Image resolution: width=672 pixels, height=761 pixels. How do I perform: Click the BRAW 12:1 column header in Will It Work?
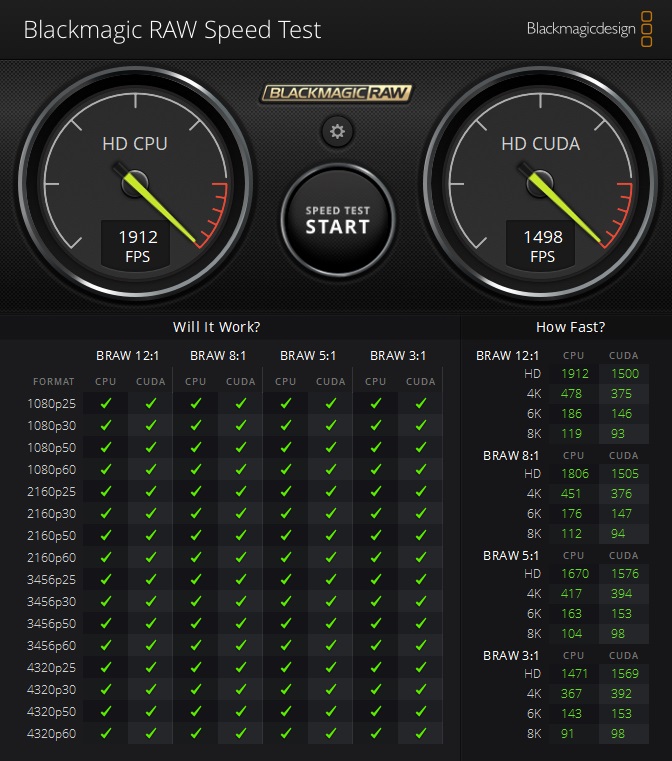pos(128,356)
